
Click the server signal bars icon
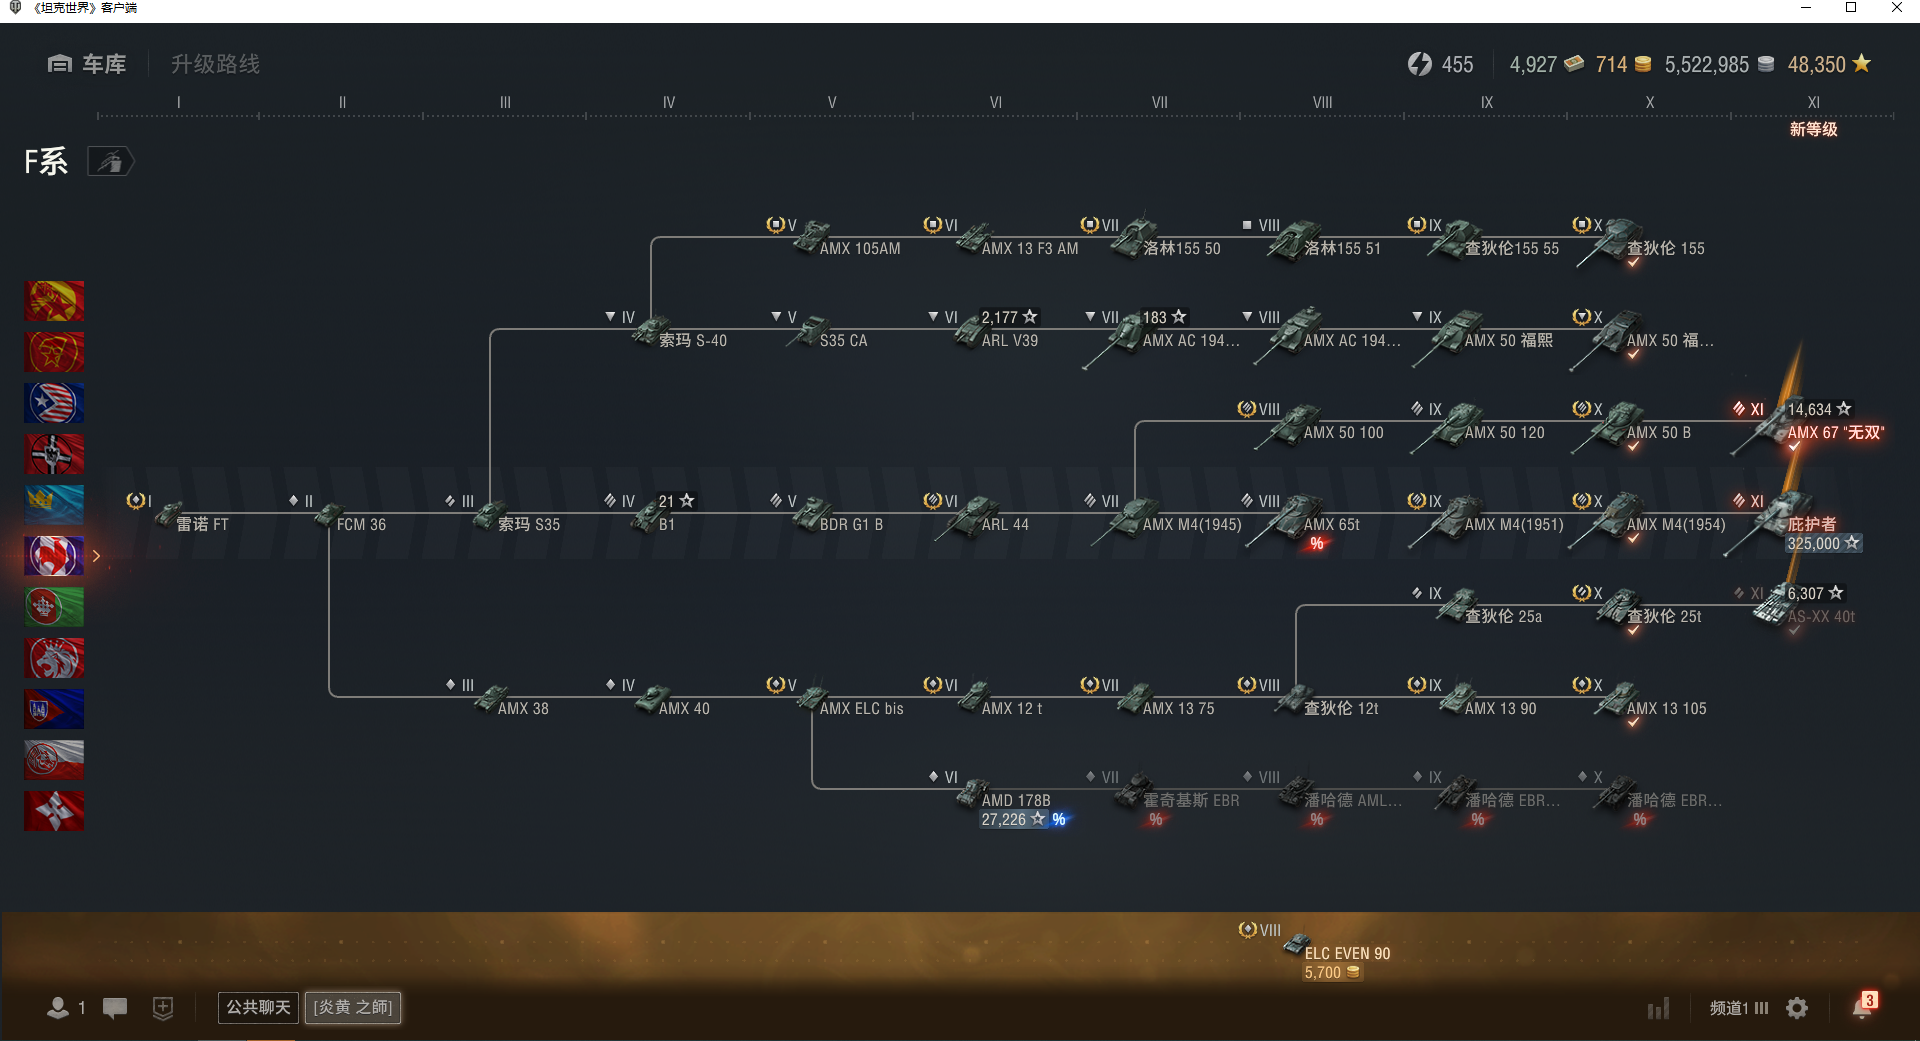click(x=1659, y=1008)
